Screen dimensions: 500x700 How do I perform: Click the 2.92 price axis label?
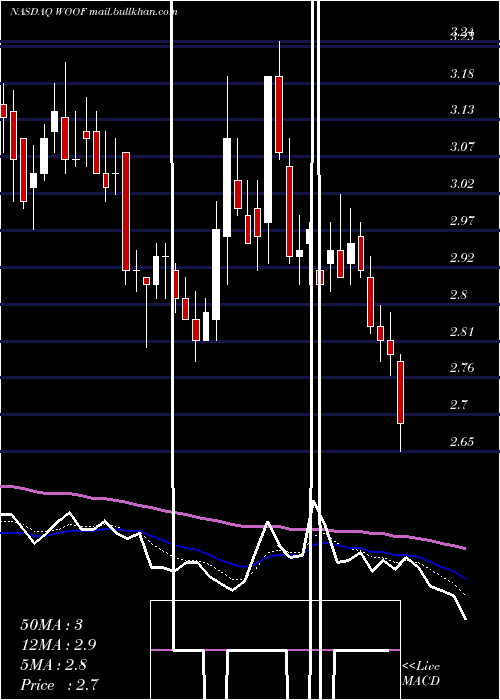click(x=462, y=258)
